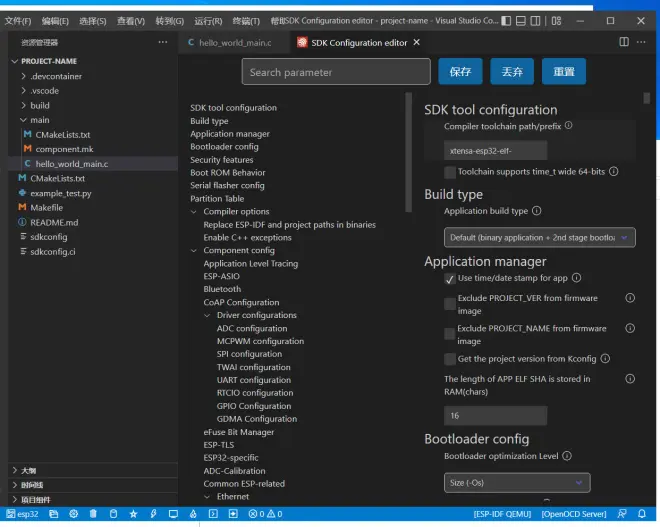
Task: Show info for Compiler toolchain path/prefix
Action: [568, 125]
